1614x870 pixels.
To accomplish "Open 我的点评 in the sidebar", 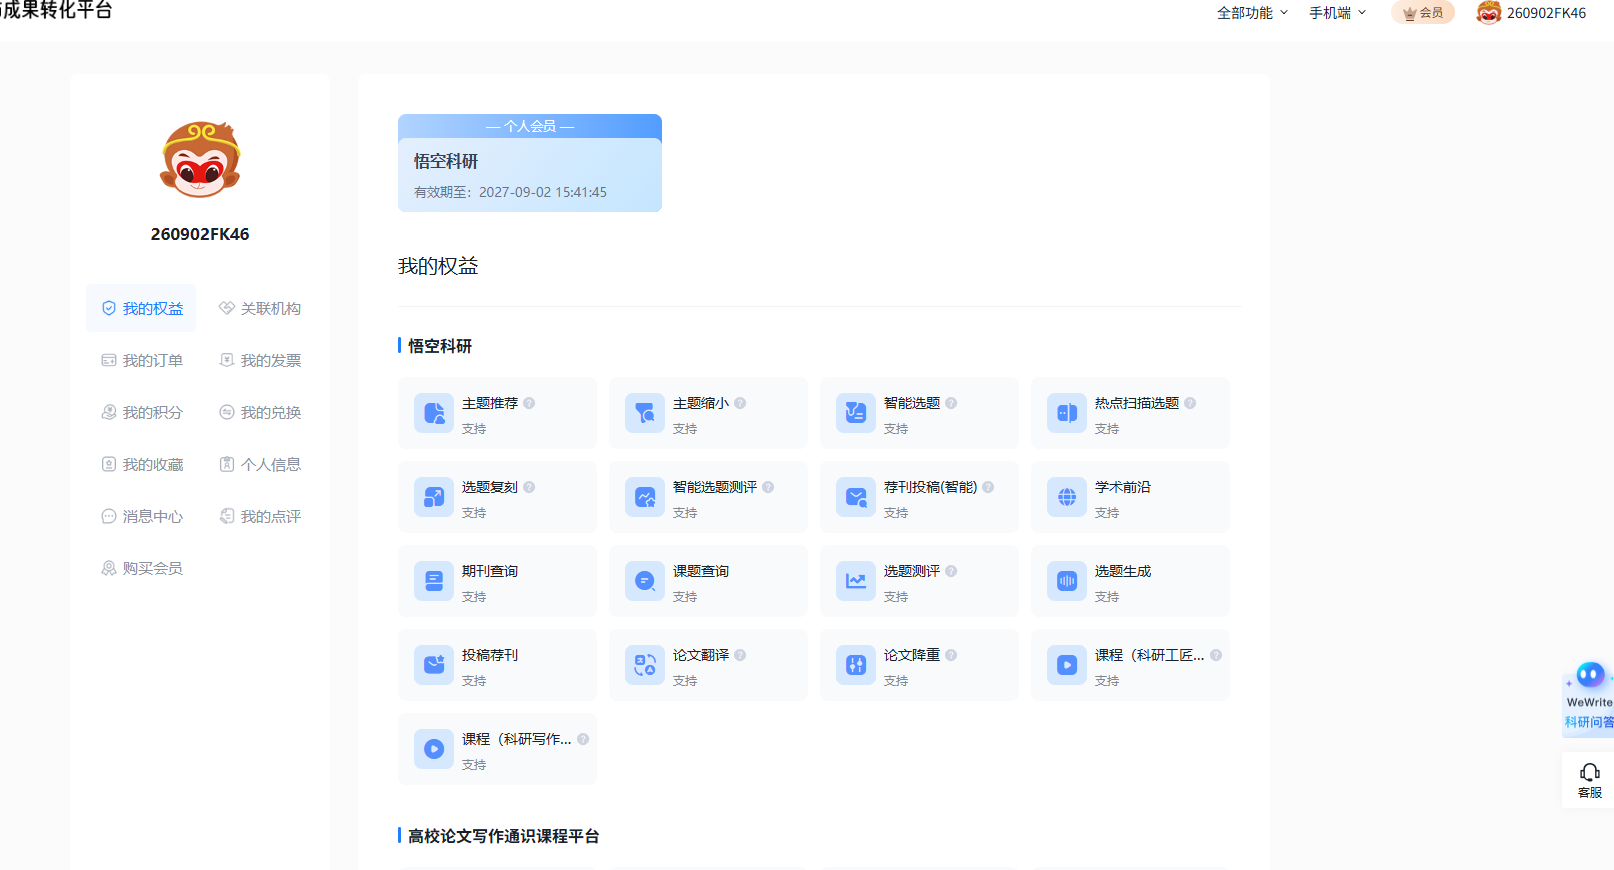I will coord(260,516).
